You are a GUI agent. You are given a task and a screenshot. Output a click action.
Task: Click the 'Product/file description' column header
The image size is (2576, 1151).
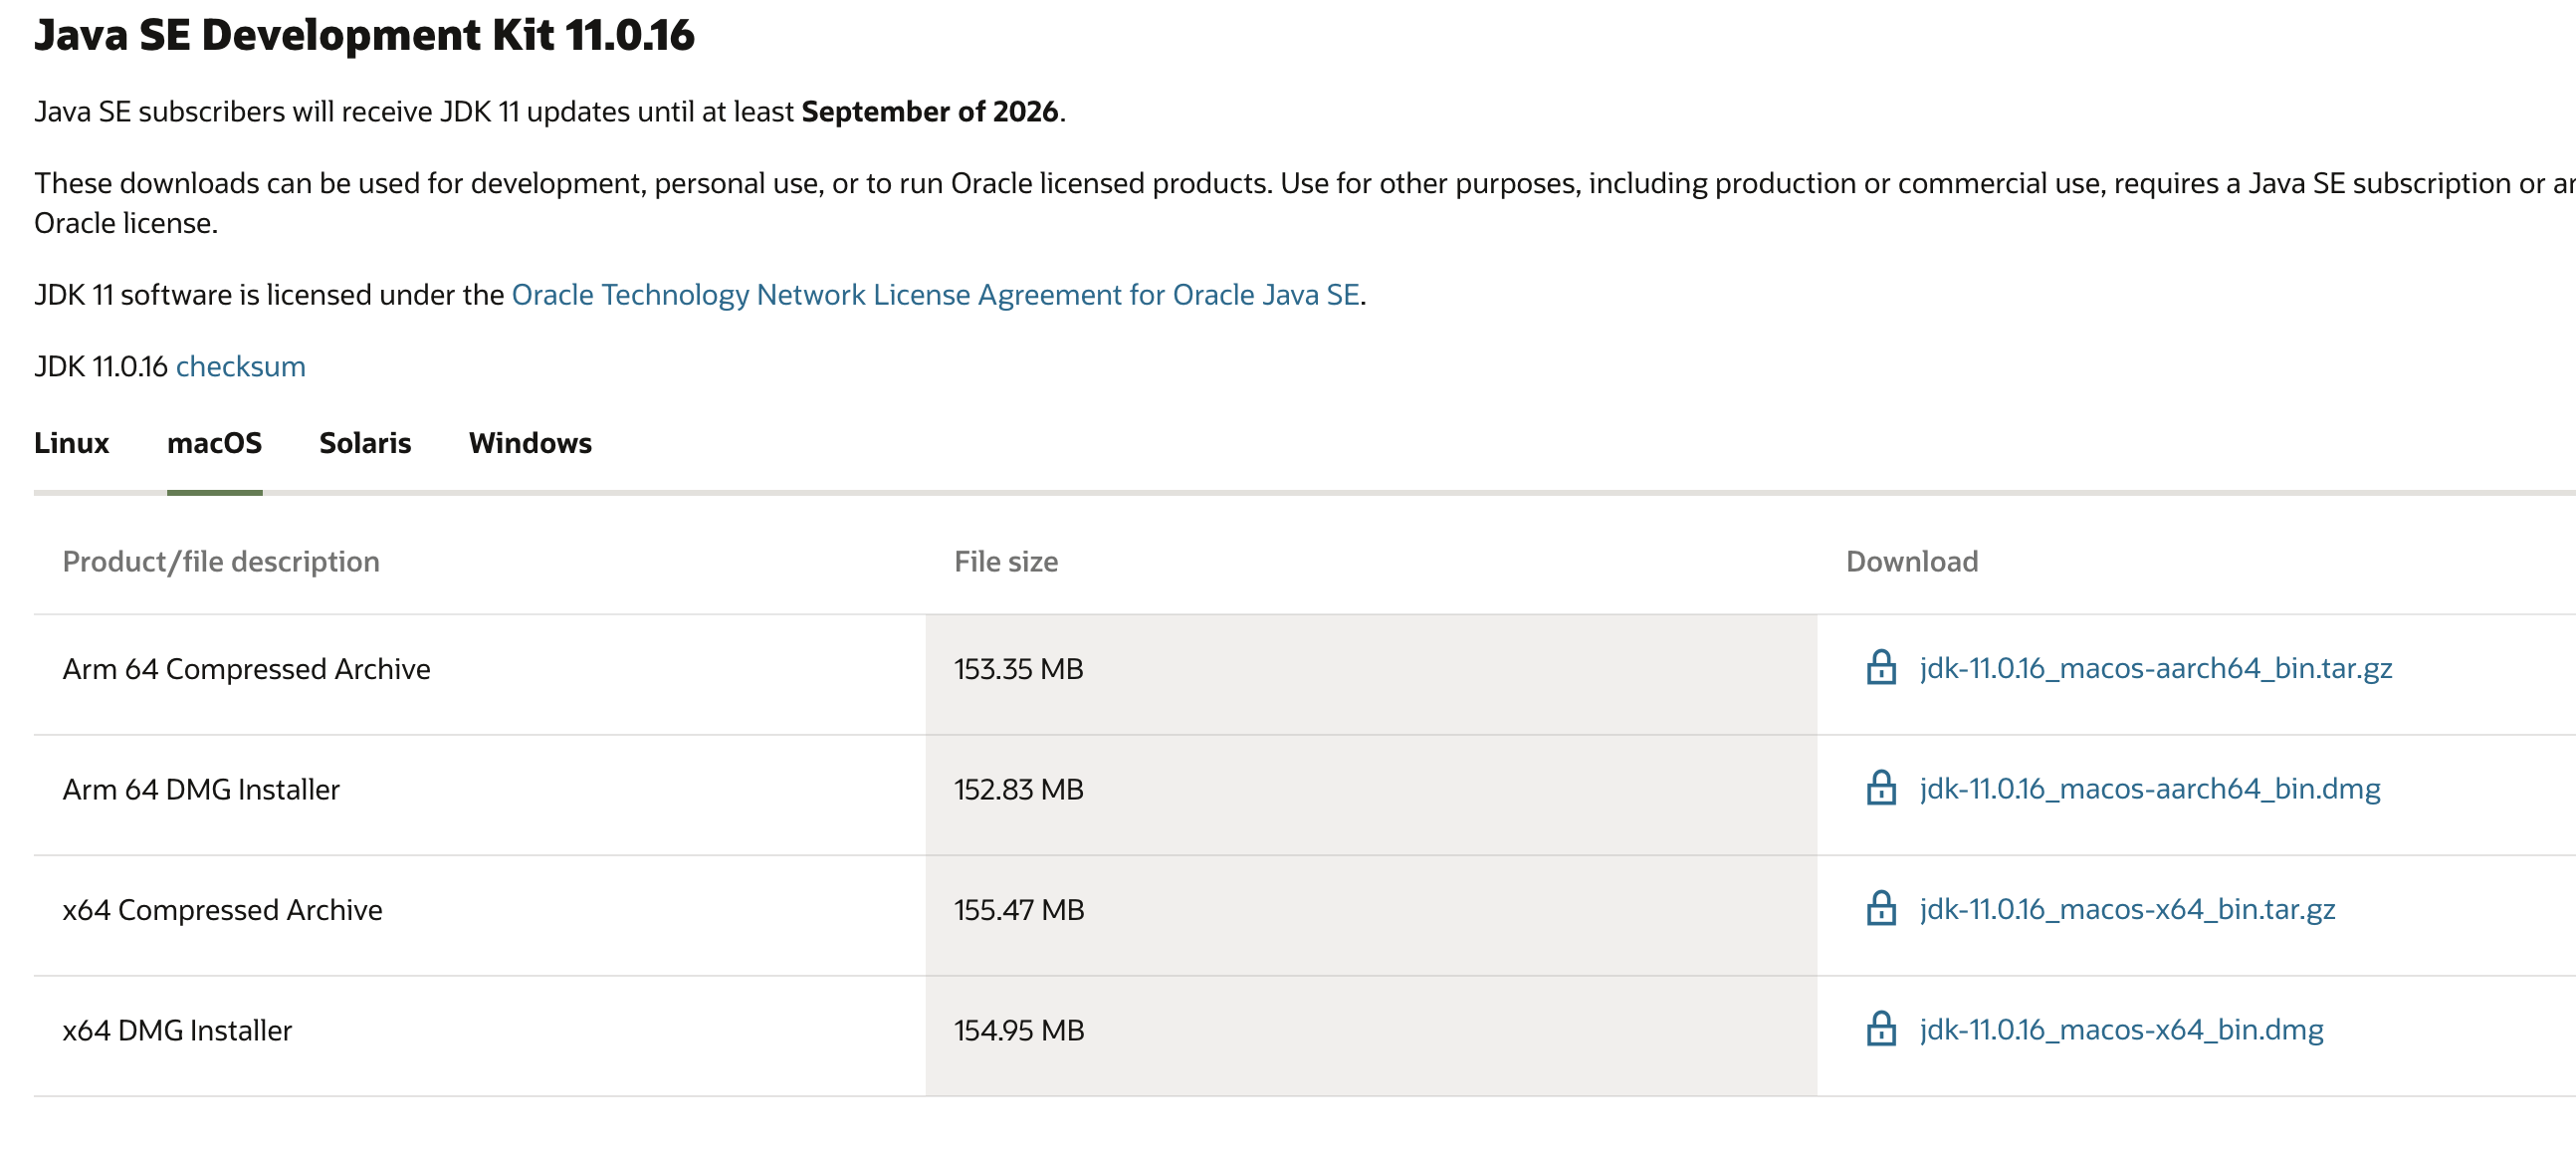tap(221, 562)
